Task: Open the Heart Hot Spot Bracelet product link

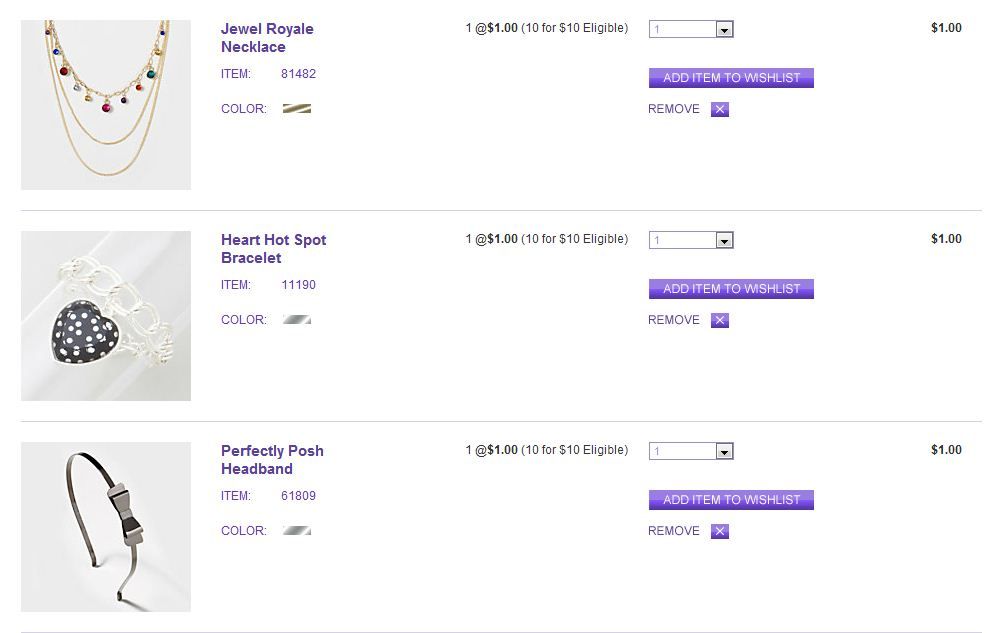Action: (x=273, y=249)
